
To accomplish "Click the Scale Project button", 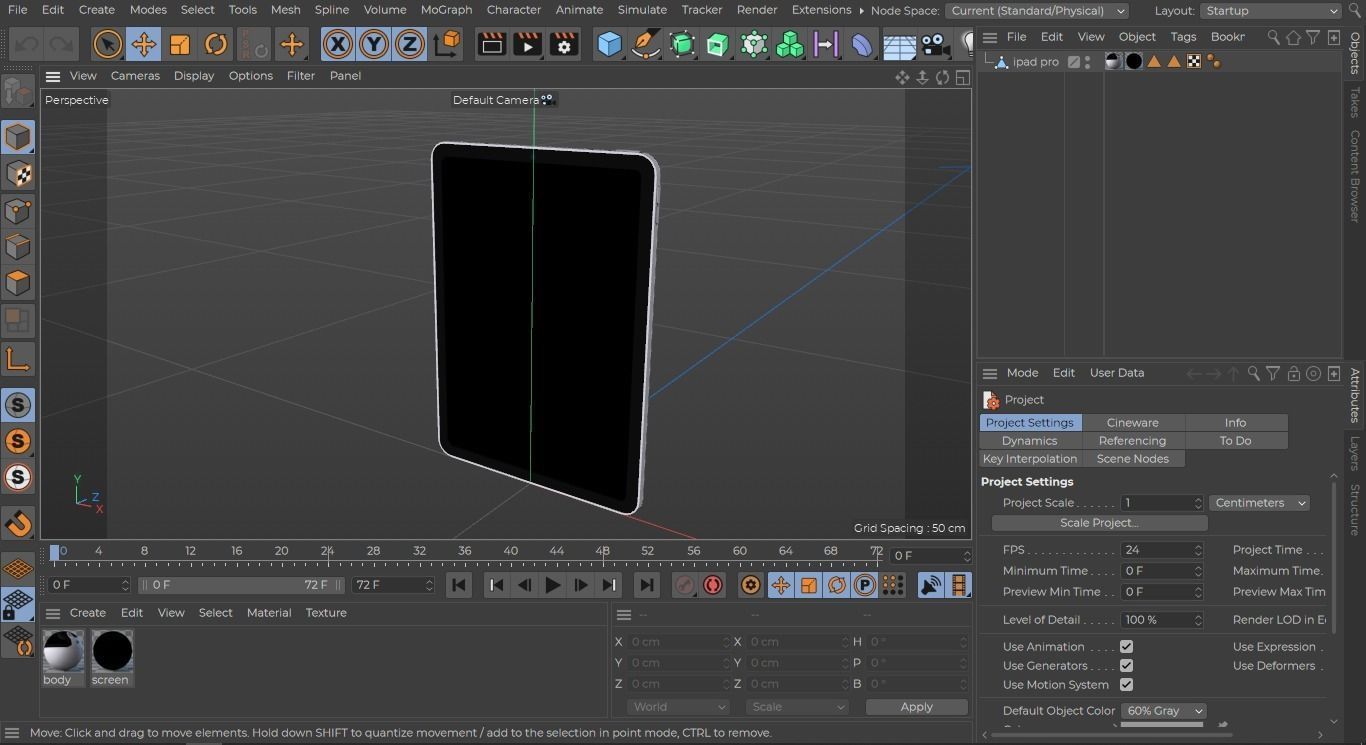I will tap(1099, 523).
